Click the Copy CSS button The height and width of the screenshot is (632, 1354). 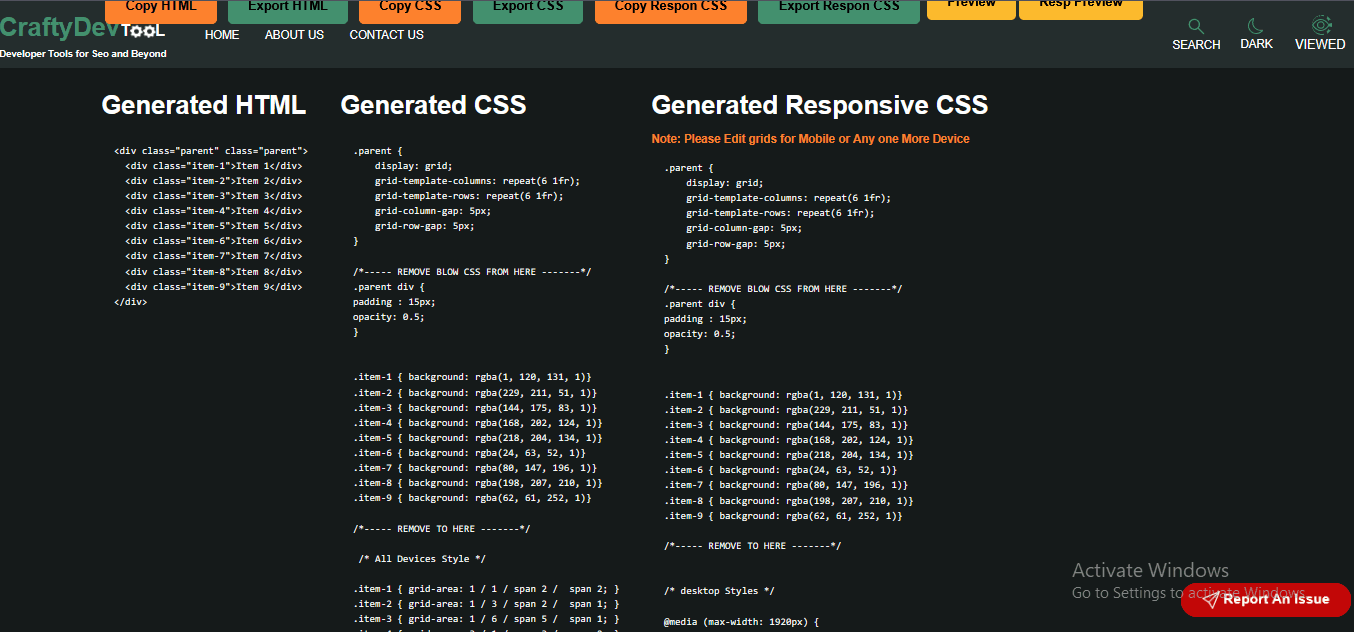410,10
